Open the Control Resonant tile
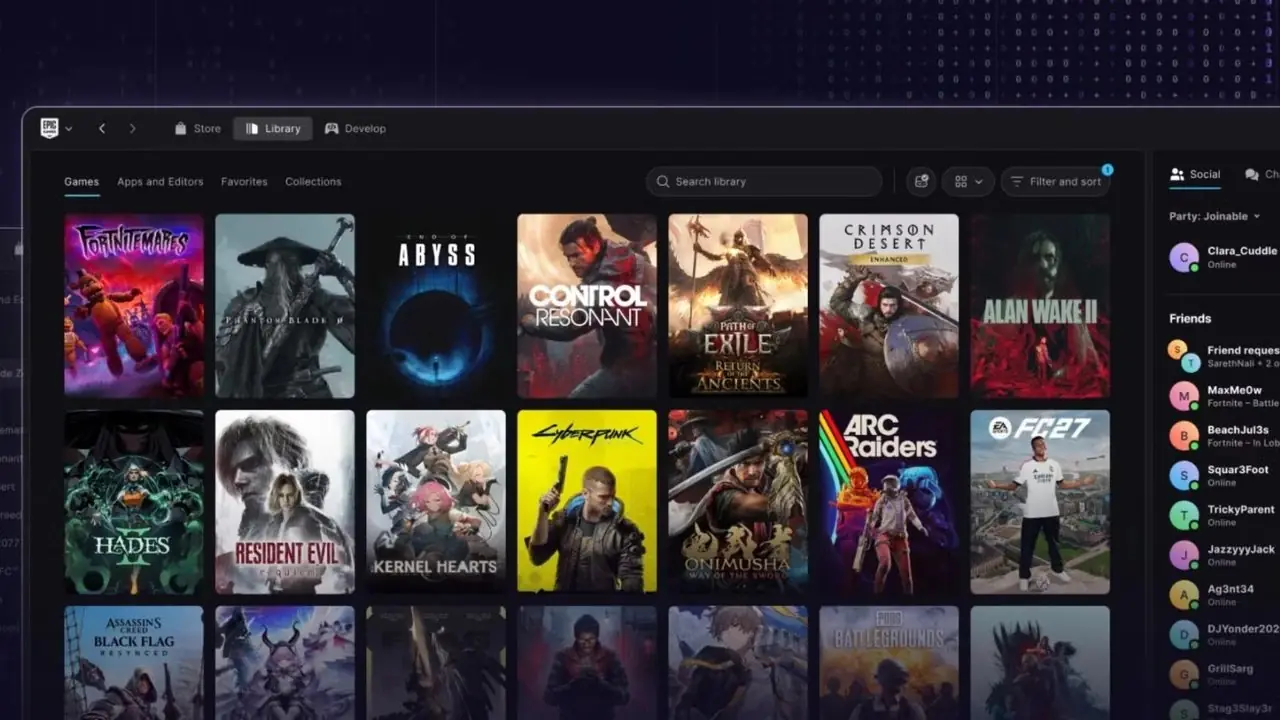The width and height of the screenshot is (1280, 720). [587, 306]
